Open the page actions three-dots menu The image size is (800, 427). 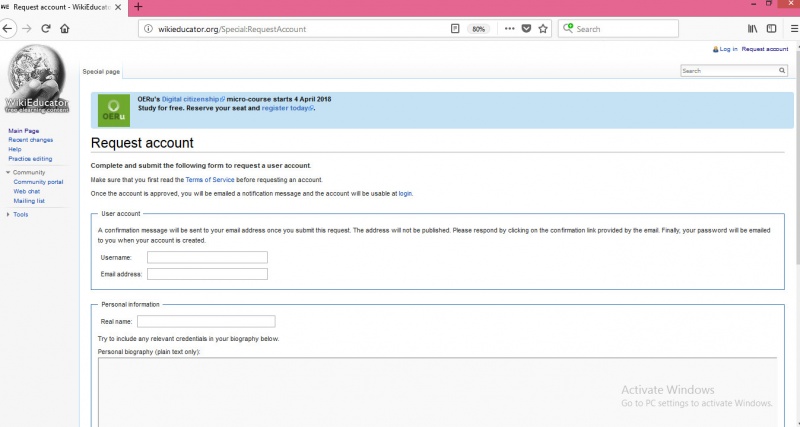[509, 29]
